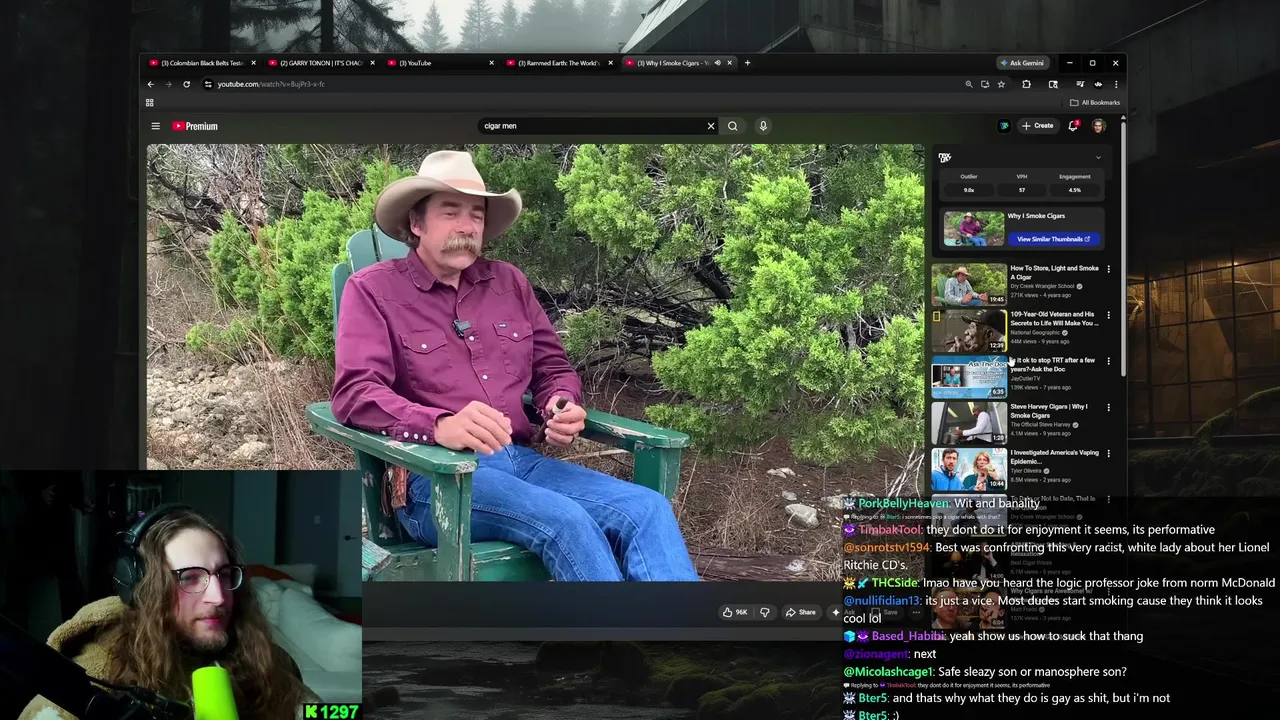The height and width of the screenshot is (720, 1280).
Task: Open options menu for 'Vaping Epidemic' video
Action: (x=1108, y=453)
